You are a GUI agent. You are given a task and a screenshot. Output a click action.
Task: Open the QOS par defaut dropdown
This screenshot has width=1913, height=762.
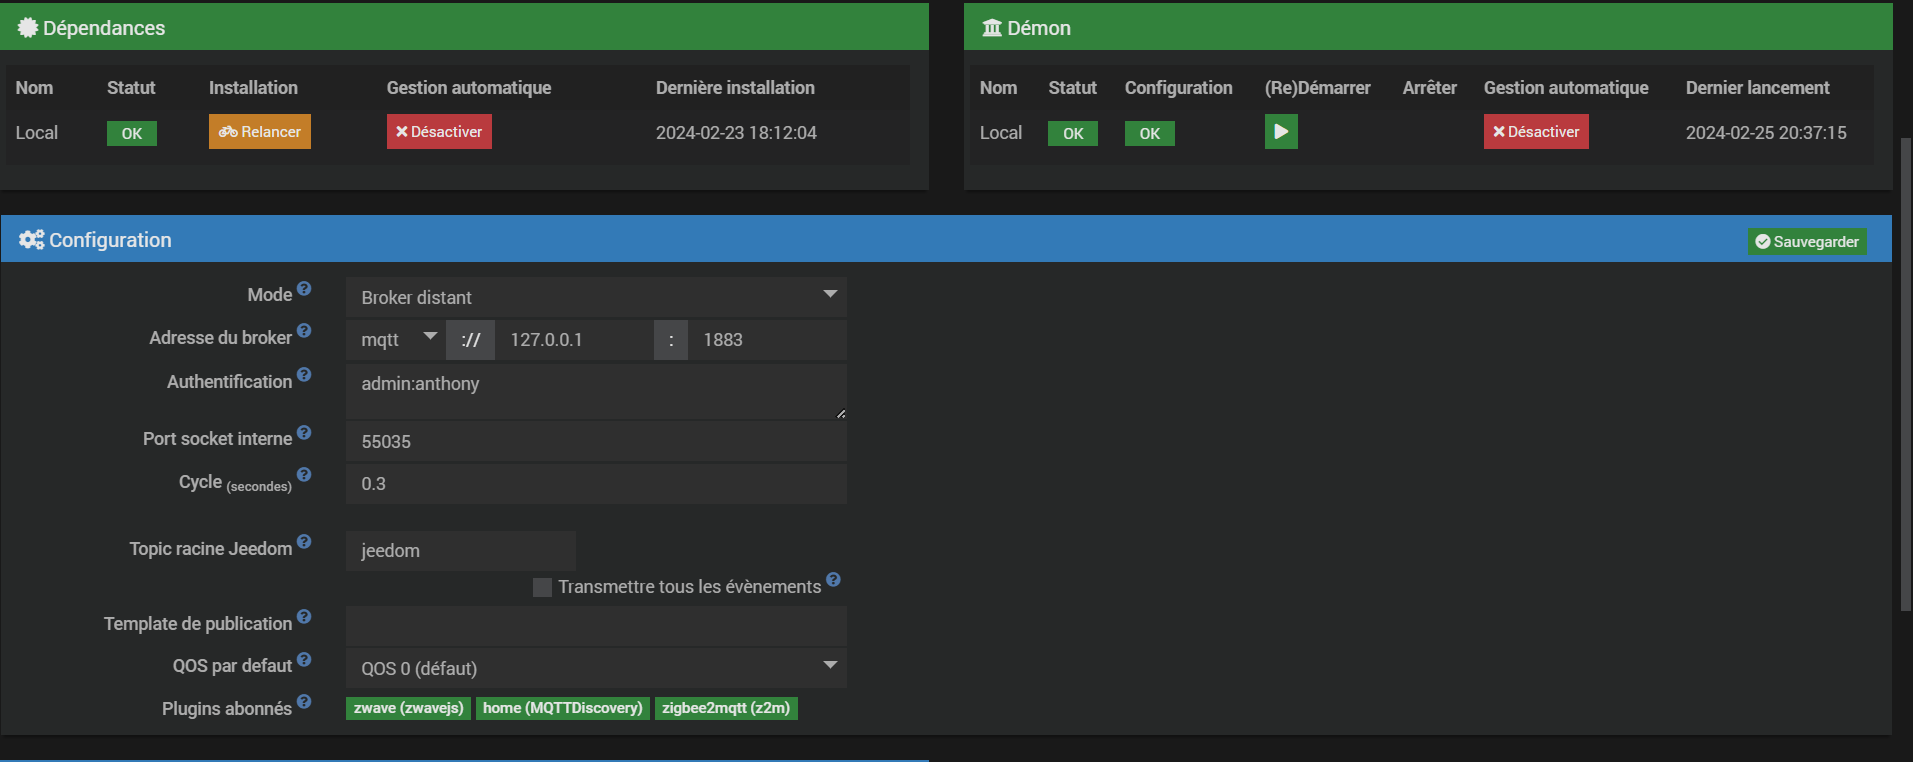tap(595, 668)
